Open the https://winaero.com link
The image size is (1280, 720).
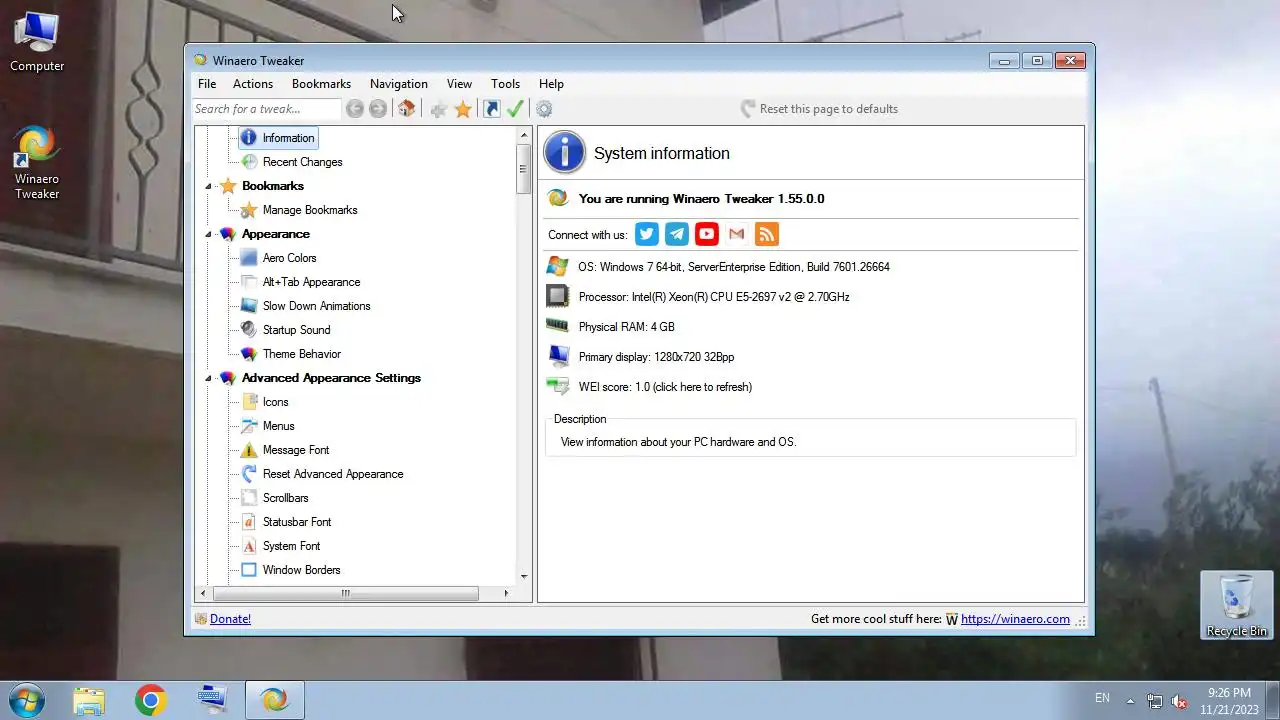pyautogui.click(x=1015, y=619)
